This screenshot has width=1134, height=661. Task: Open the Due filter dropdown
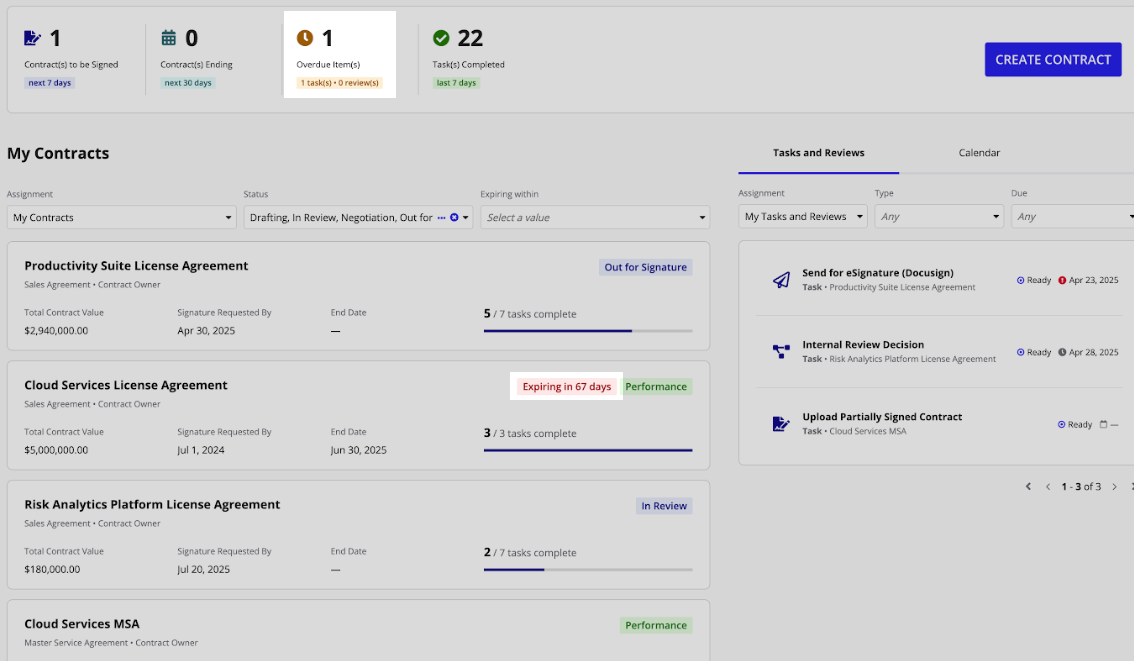point(1073,216)
